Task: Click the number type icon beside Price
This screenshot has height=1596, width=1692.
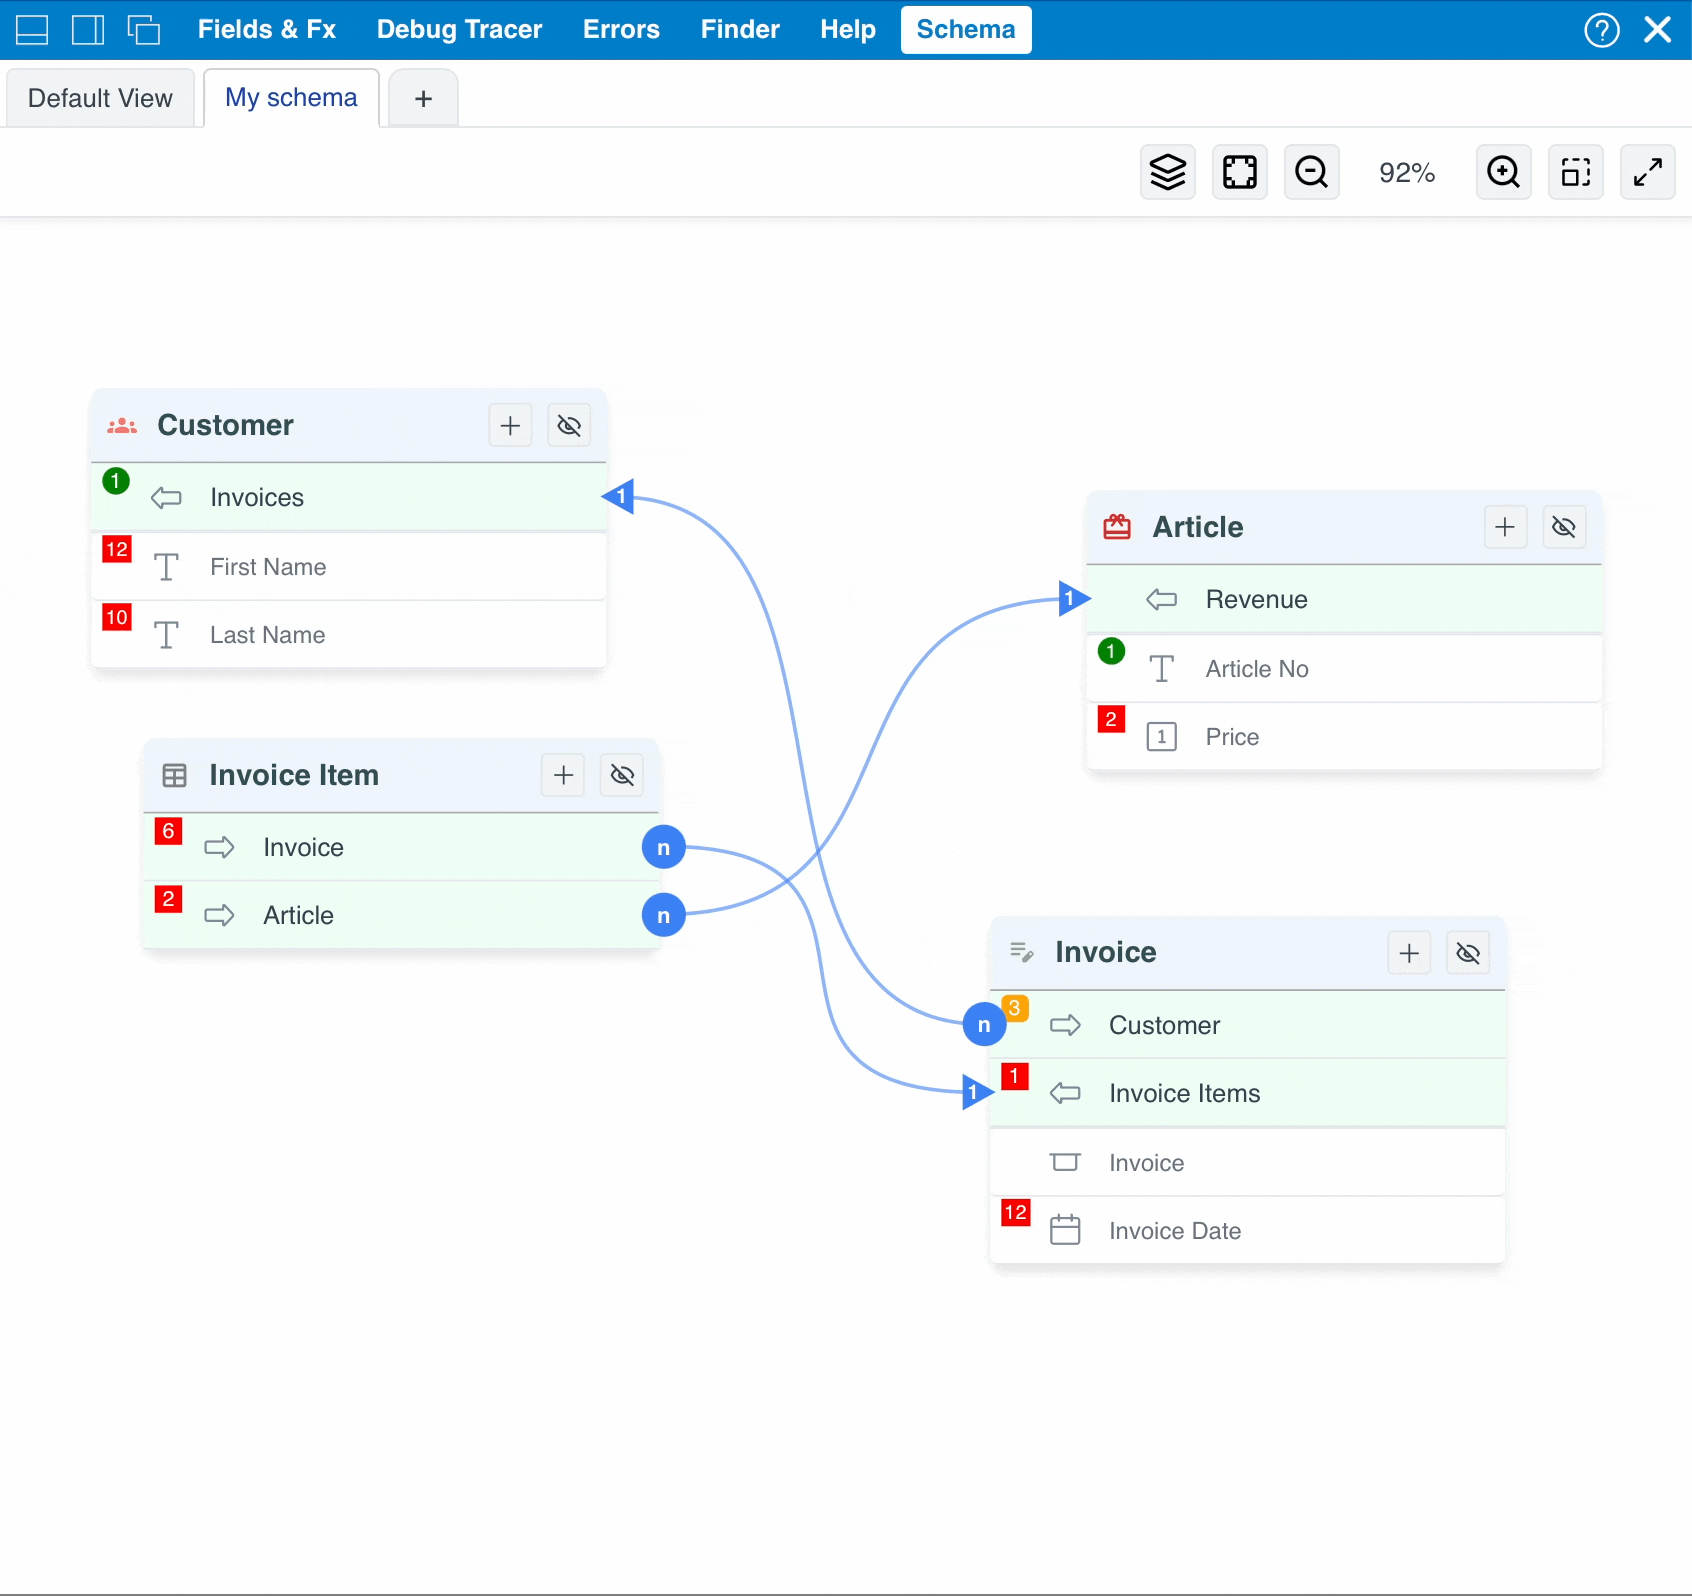Action: point(1161,737)
